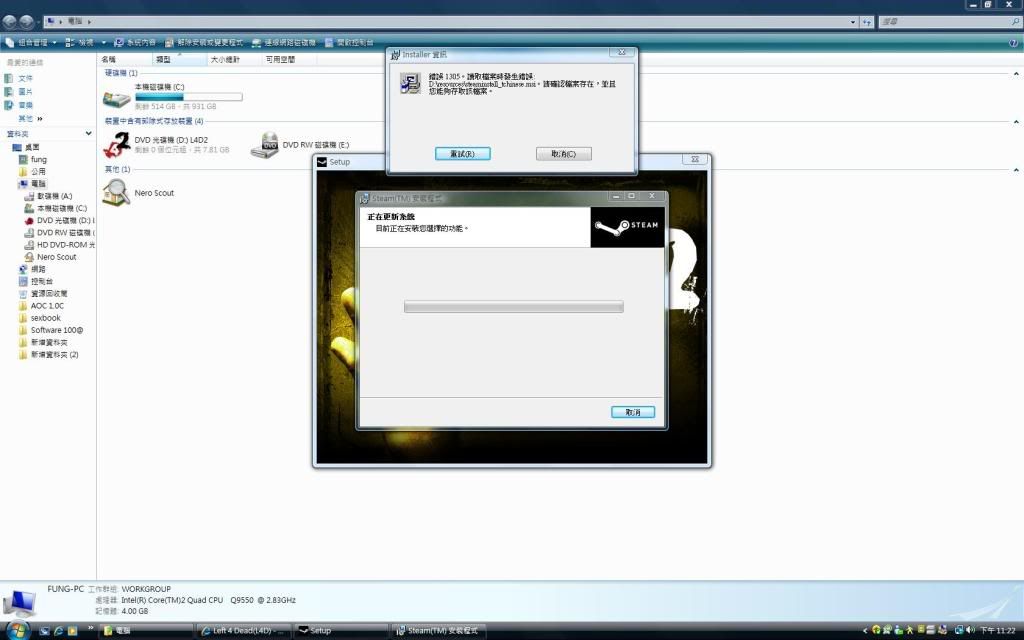Click Open Control Panel toolbar item
The height and width of the screenshot is (640, 1024).
(x=349, y=42)
